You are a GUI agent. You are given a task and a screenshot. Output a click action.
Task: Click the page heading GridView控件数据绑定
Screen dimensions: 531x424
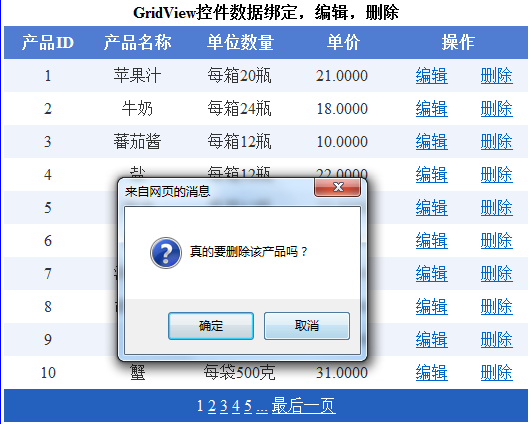pos(216,13)
